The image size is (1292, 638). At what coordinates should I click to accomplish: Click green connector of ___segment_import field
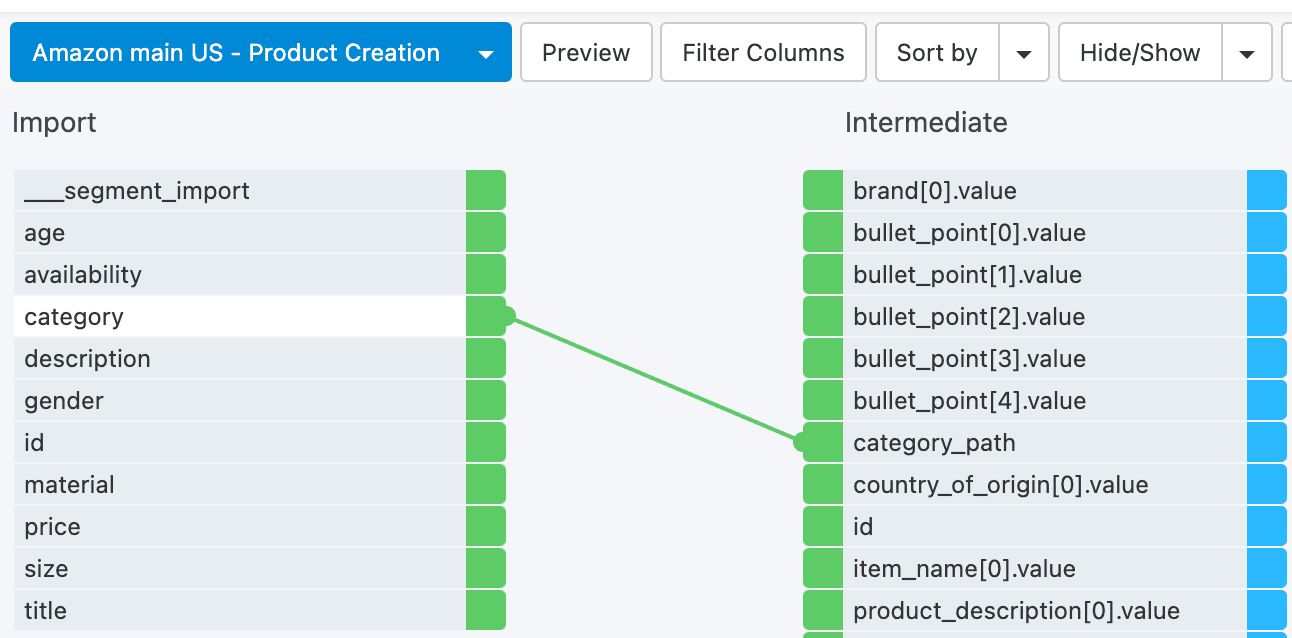(x=486, y=191)
